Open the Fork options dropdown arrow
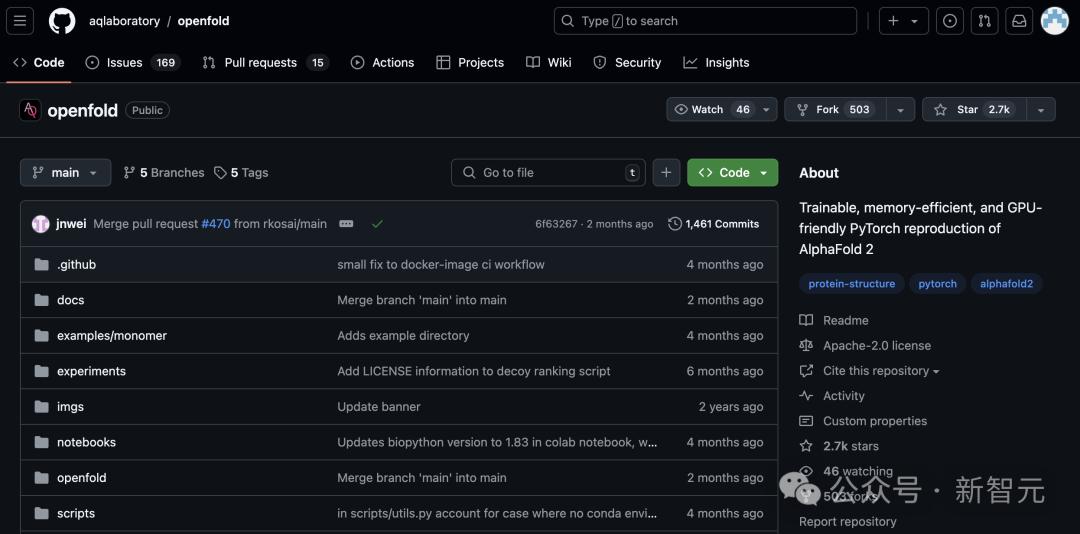Screen dimensions: 1080x534 [900, 110]
